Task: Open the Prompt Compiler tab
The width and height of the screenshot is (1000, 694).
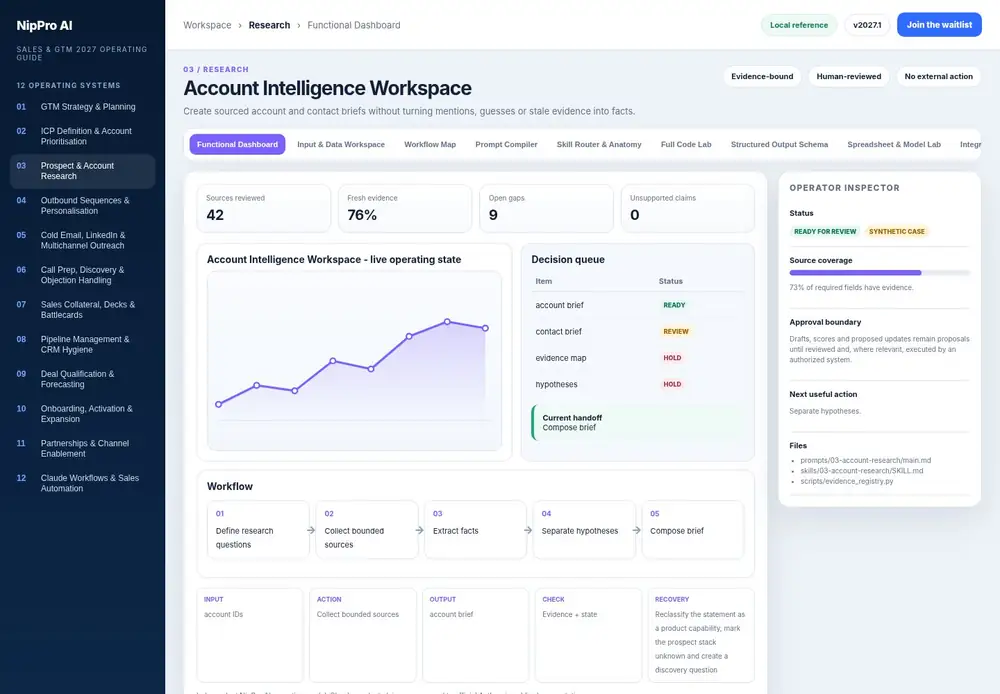Action: pyautogui.click(x=506, y=144)
